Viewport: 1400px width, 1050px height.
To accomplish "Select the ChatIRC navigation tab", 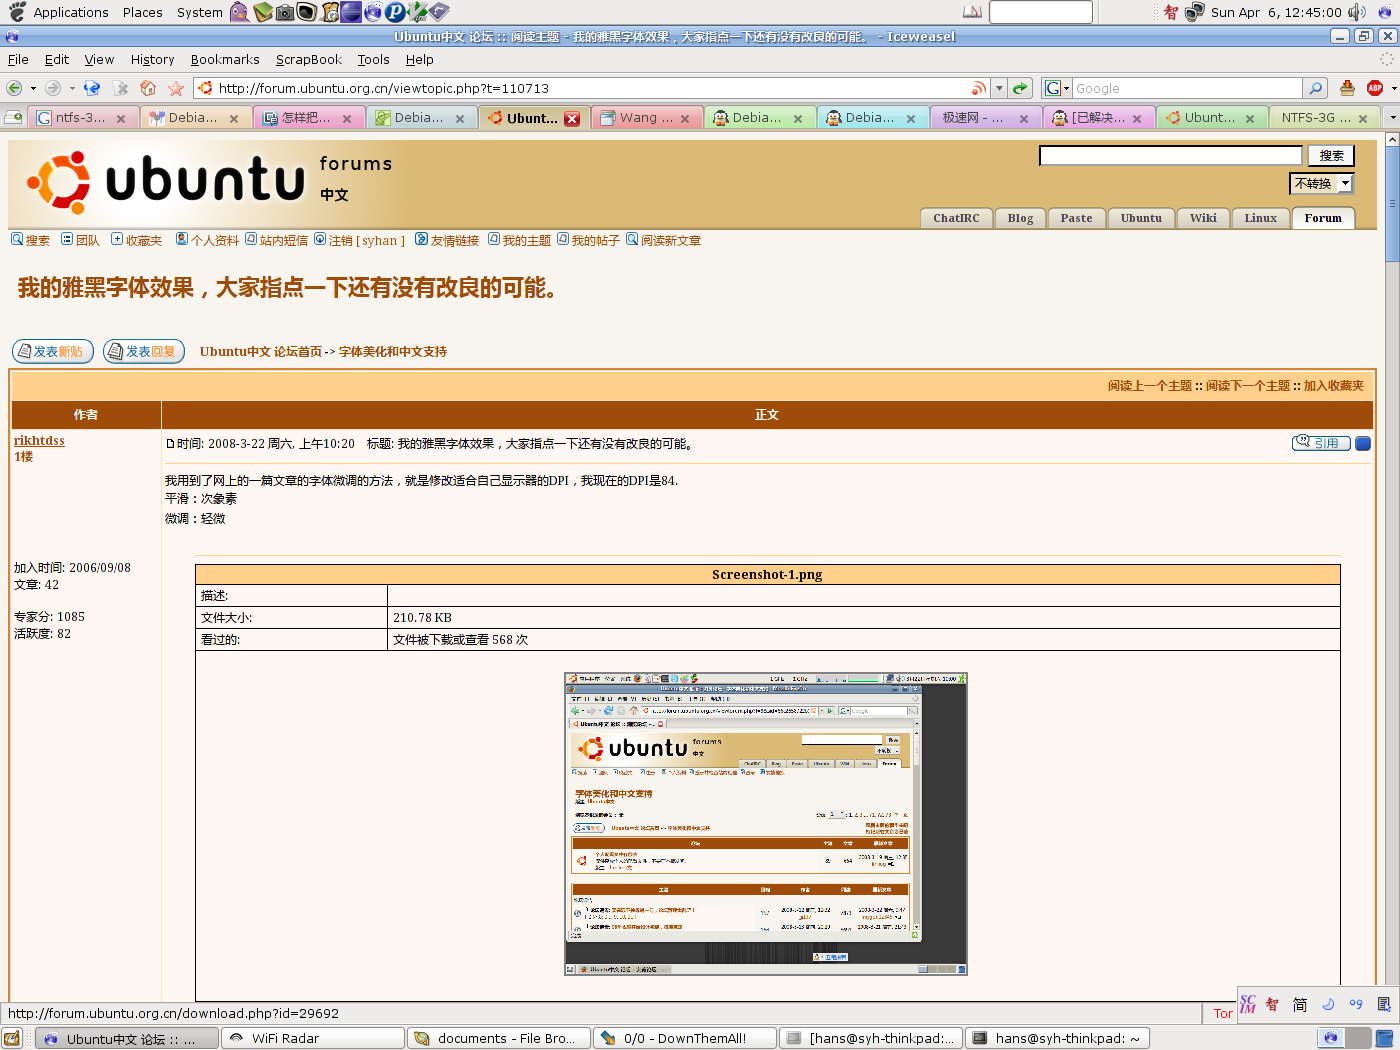I will [x=956, y=218].
